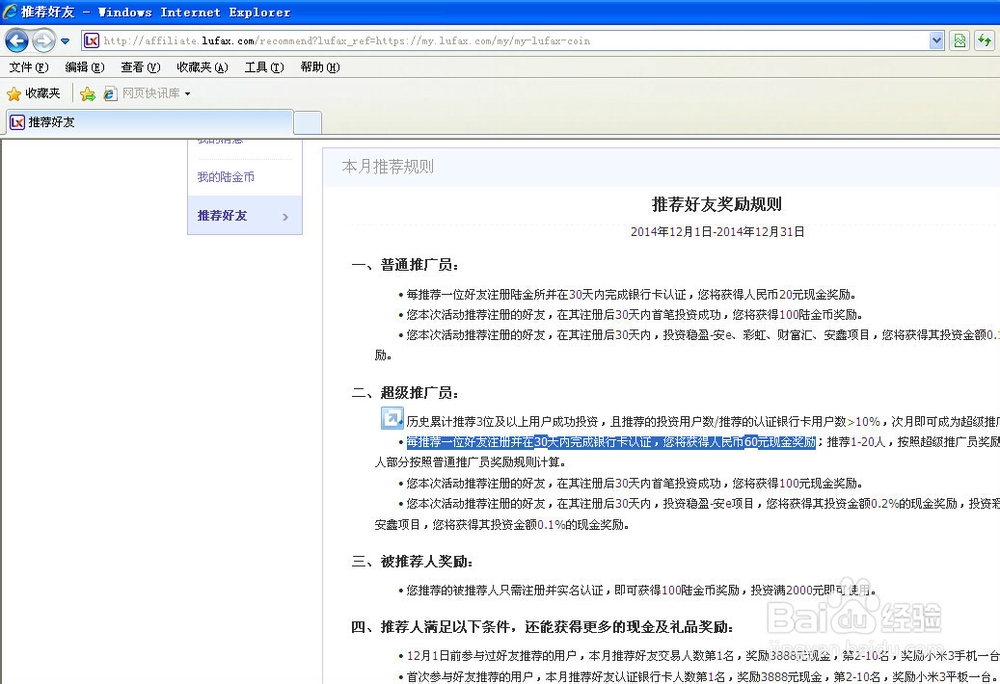Open the 查看(V) menu
Screen dimensions: 1000x684
click(140, 67)
